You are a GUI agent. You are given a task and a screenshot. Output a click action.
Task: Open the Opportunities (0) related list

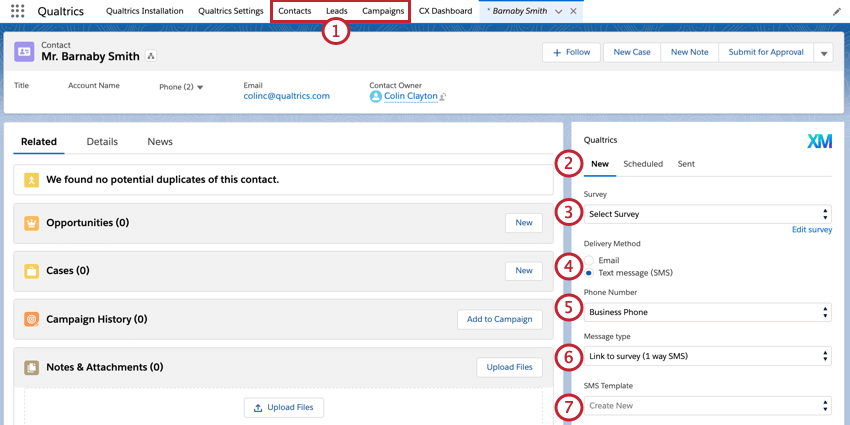click(x=88, y=223)
